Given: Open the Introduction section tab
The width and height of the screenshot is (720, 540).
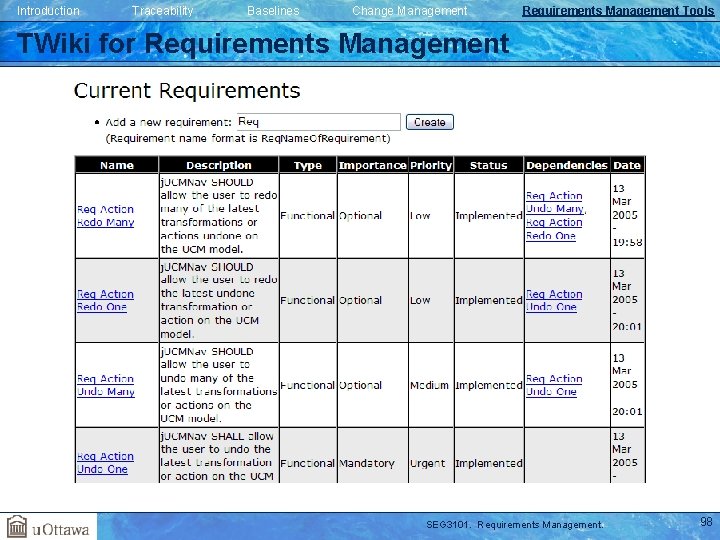Looking at the screenshot, I should coord(48,11).
